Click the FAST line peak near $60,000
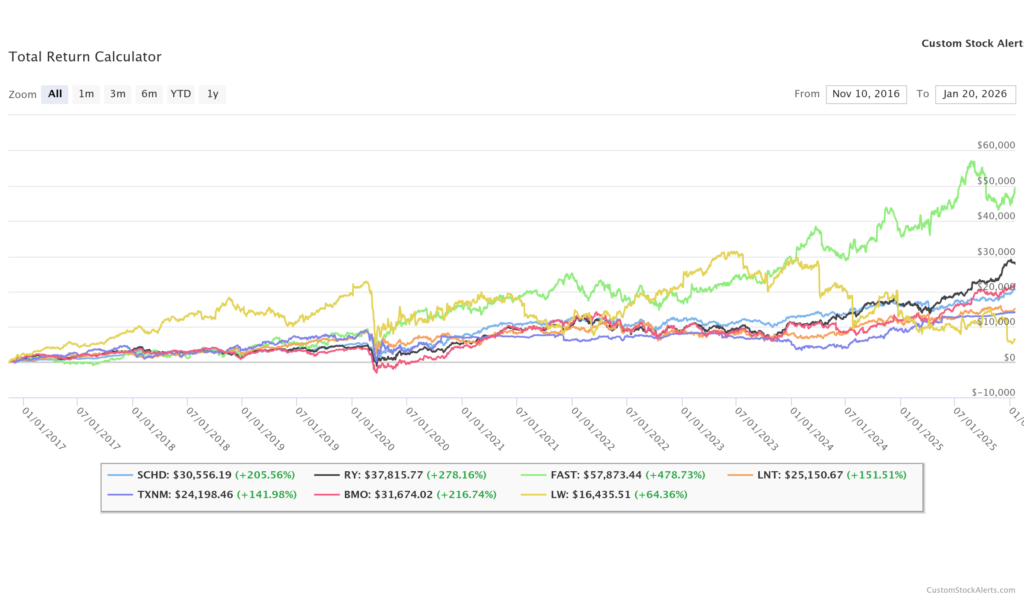Screen dimensions: 1024x597 (x=970, y=162)
